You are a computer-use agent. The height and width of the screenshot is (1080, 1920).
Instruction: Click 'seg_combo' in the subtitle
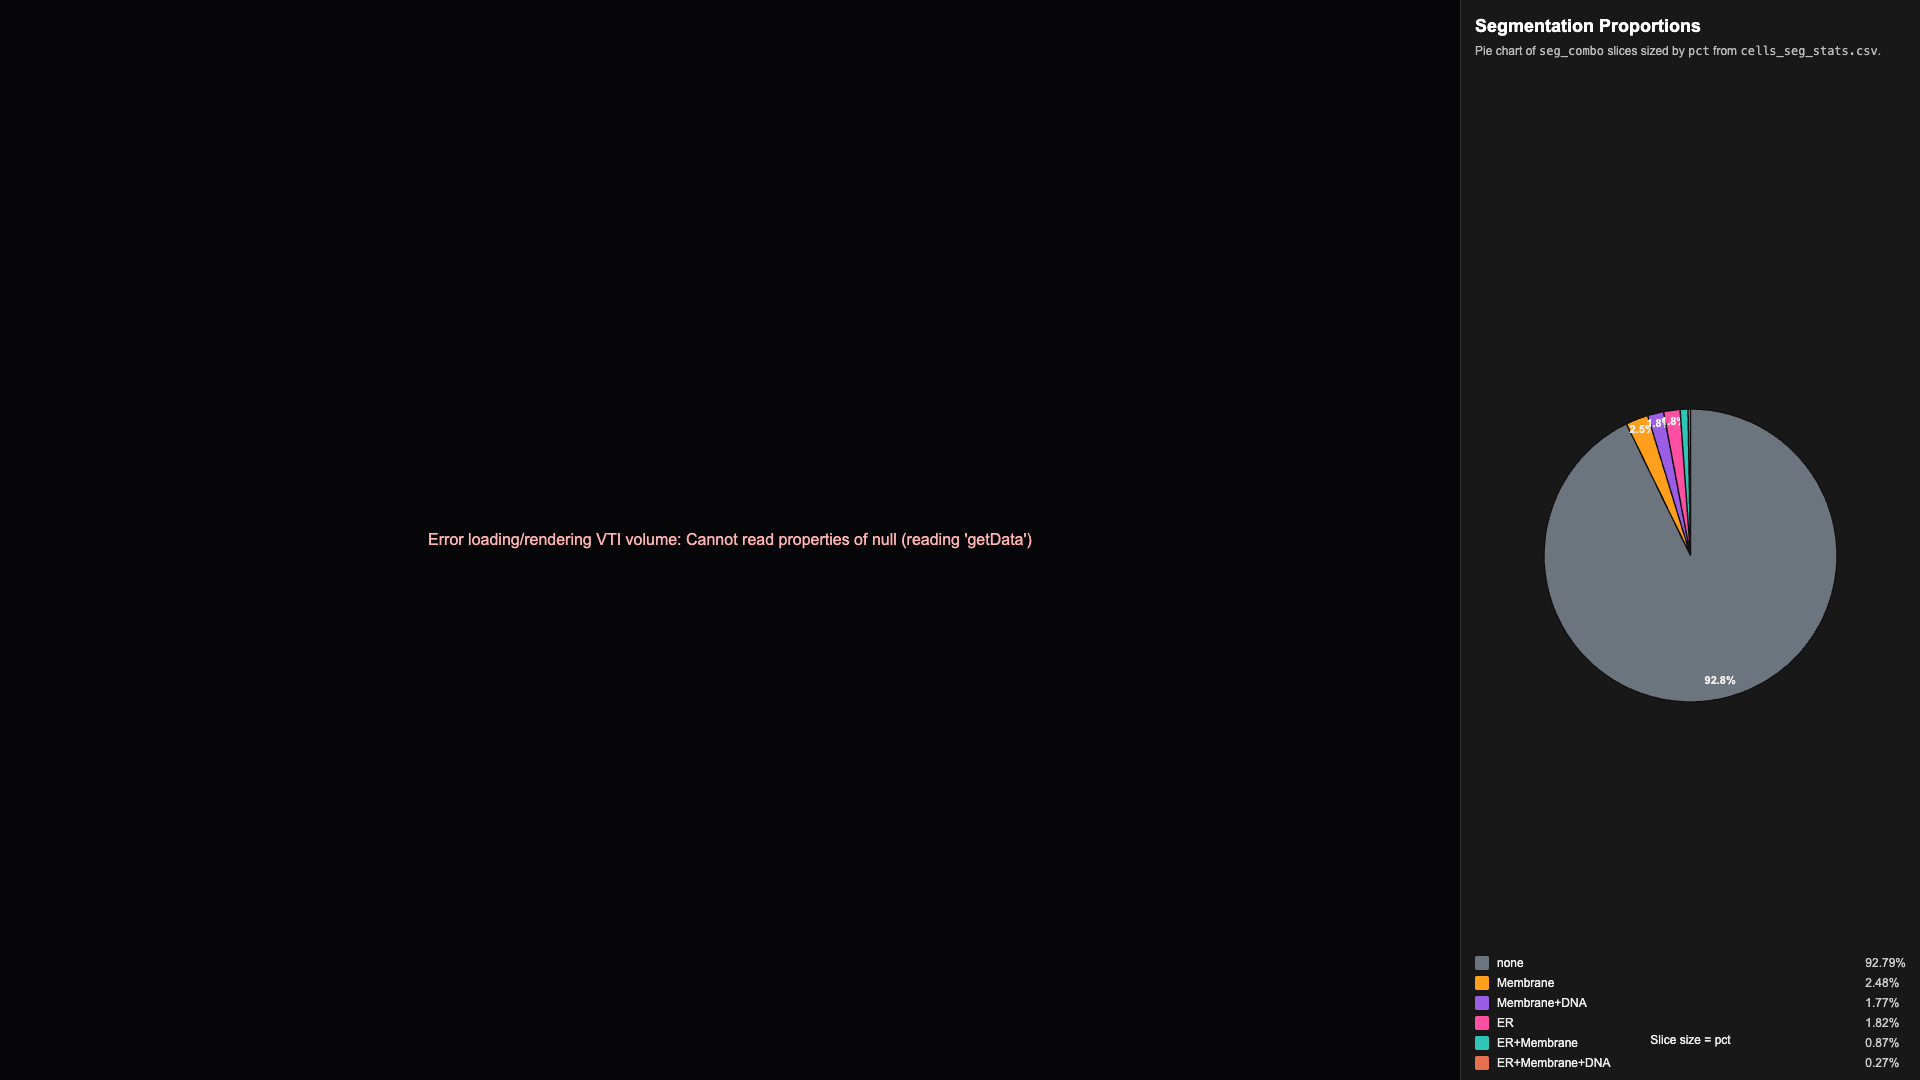point(1571,51)
